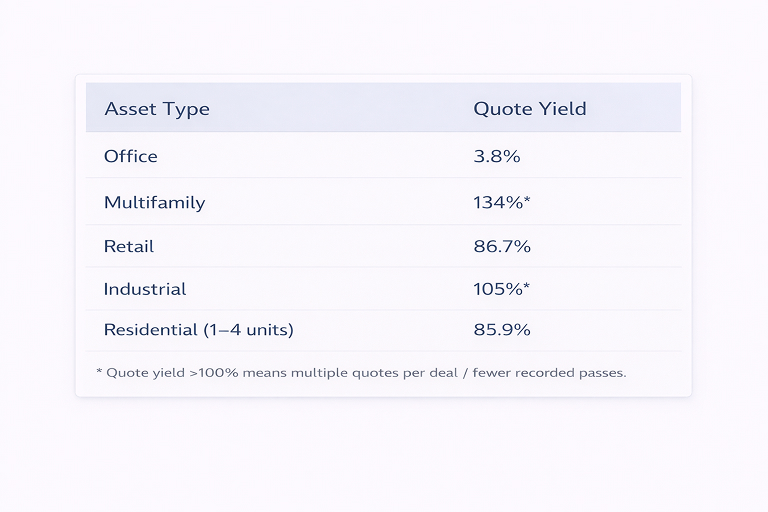
Task: Select the Multifamily row label
Action: 154,202
